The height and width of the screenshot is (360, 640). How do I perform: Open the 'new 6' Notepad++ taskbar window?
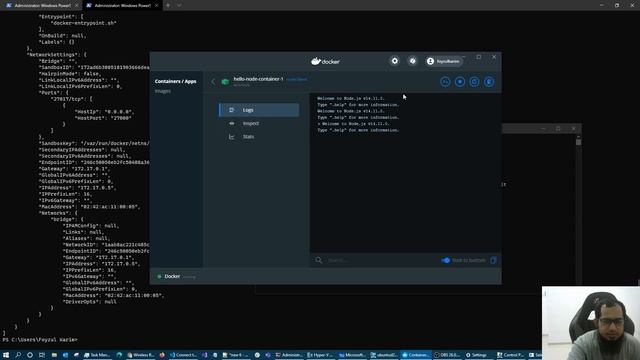coord(235,355)
